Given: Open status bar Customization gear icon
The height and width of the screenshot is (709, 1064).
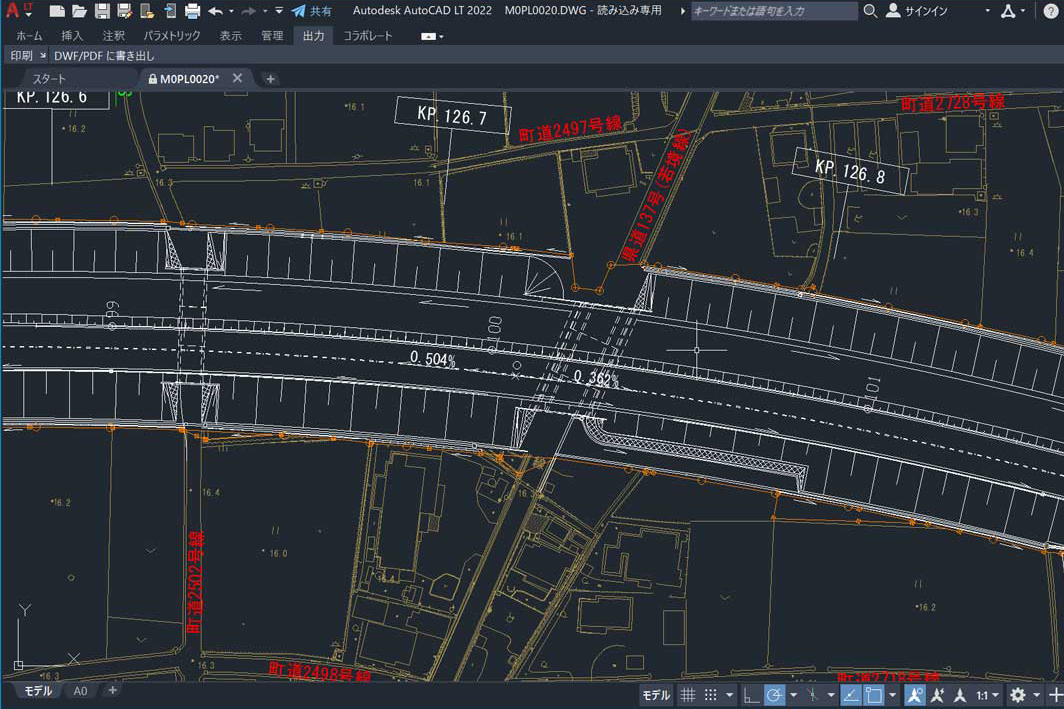Looking at the screenshot, I should pos(1017,694).
